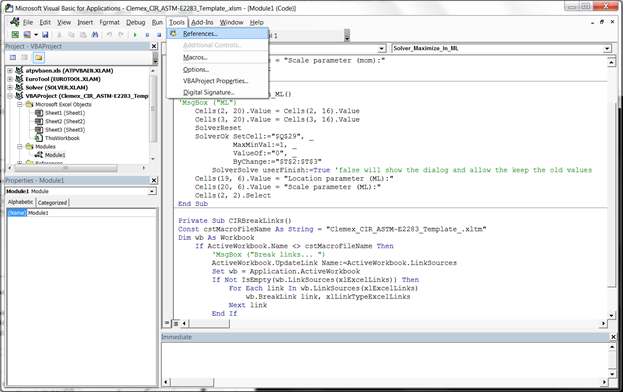Image resolution: width=623 pixels, height=392 pixels.
Task: Click the Save (floppy disk) toolbar icon
Action: click(x=45, y=35)
